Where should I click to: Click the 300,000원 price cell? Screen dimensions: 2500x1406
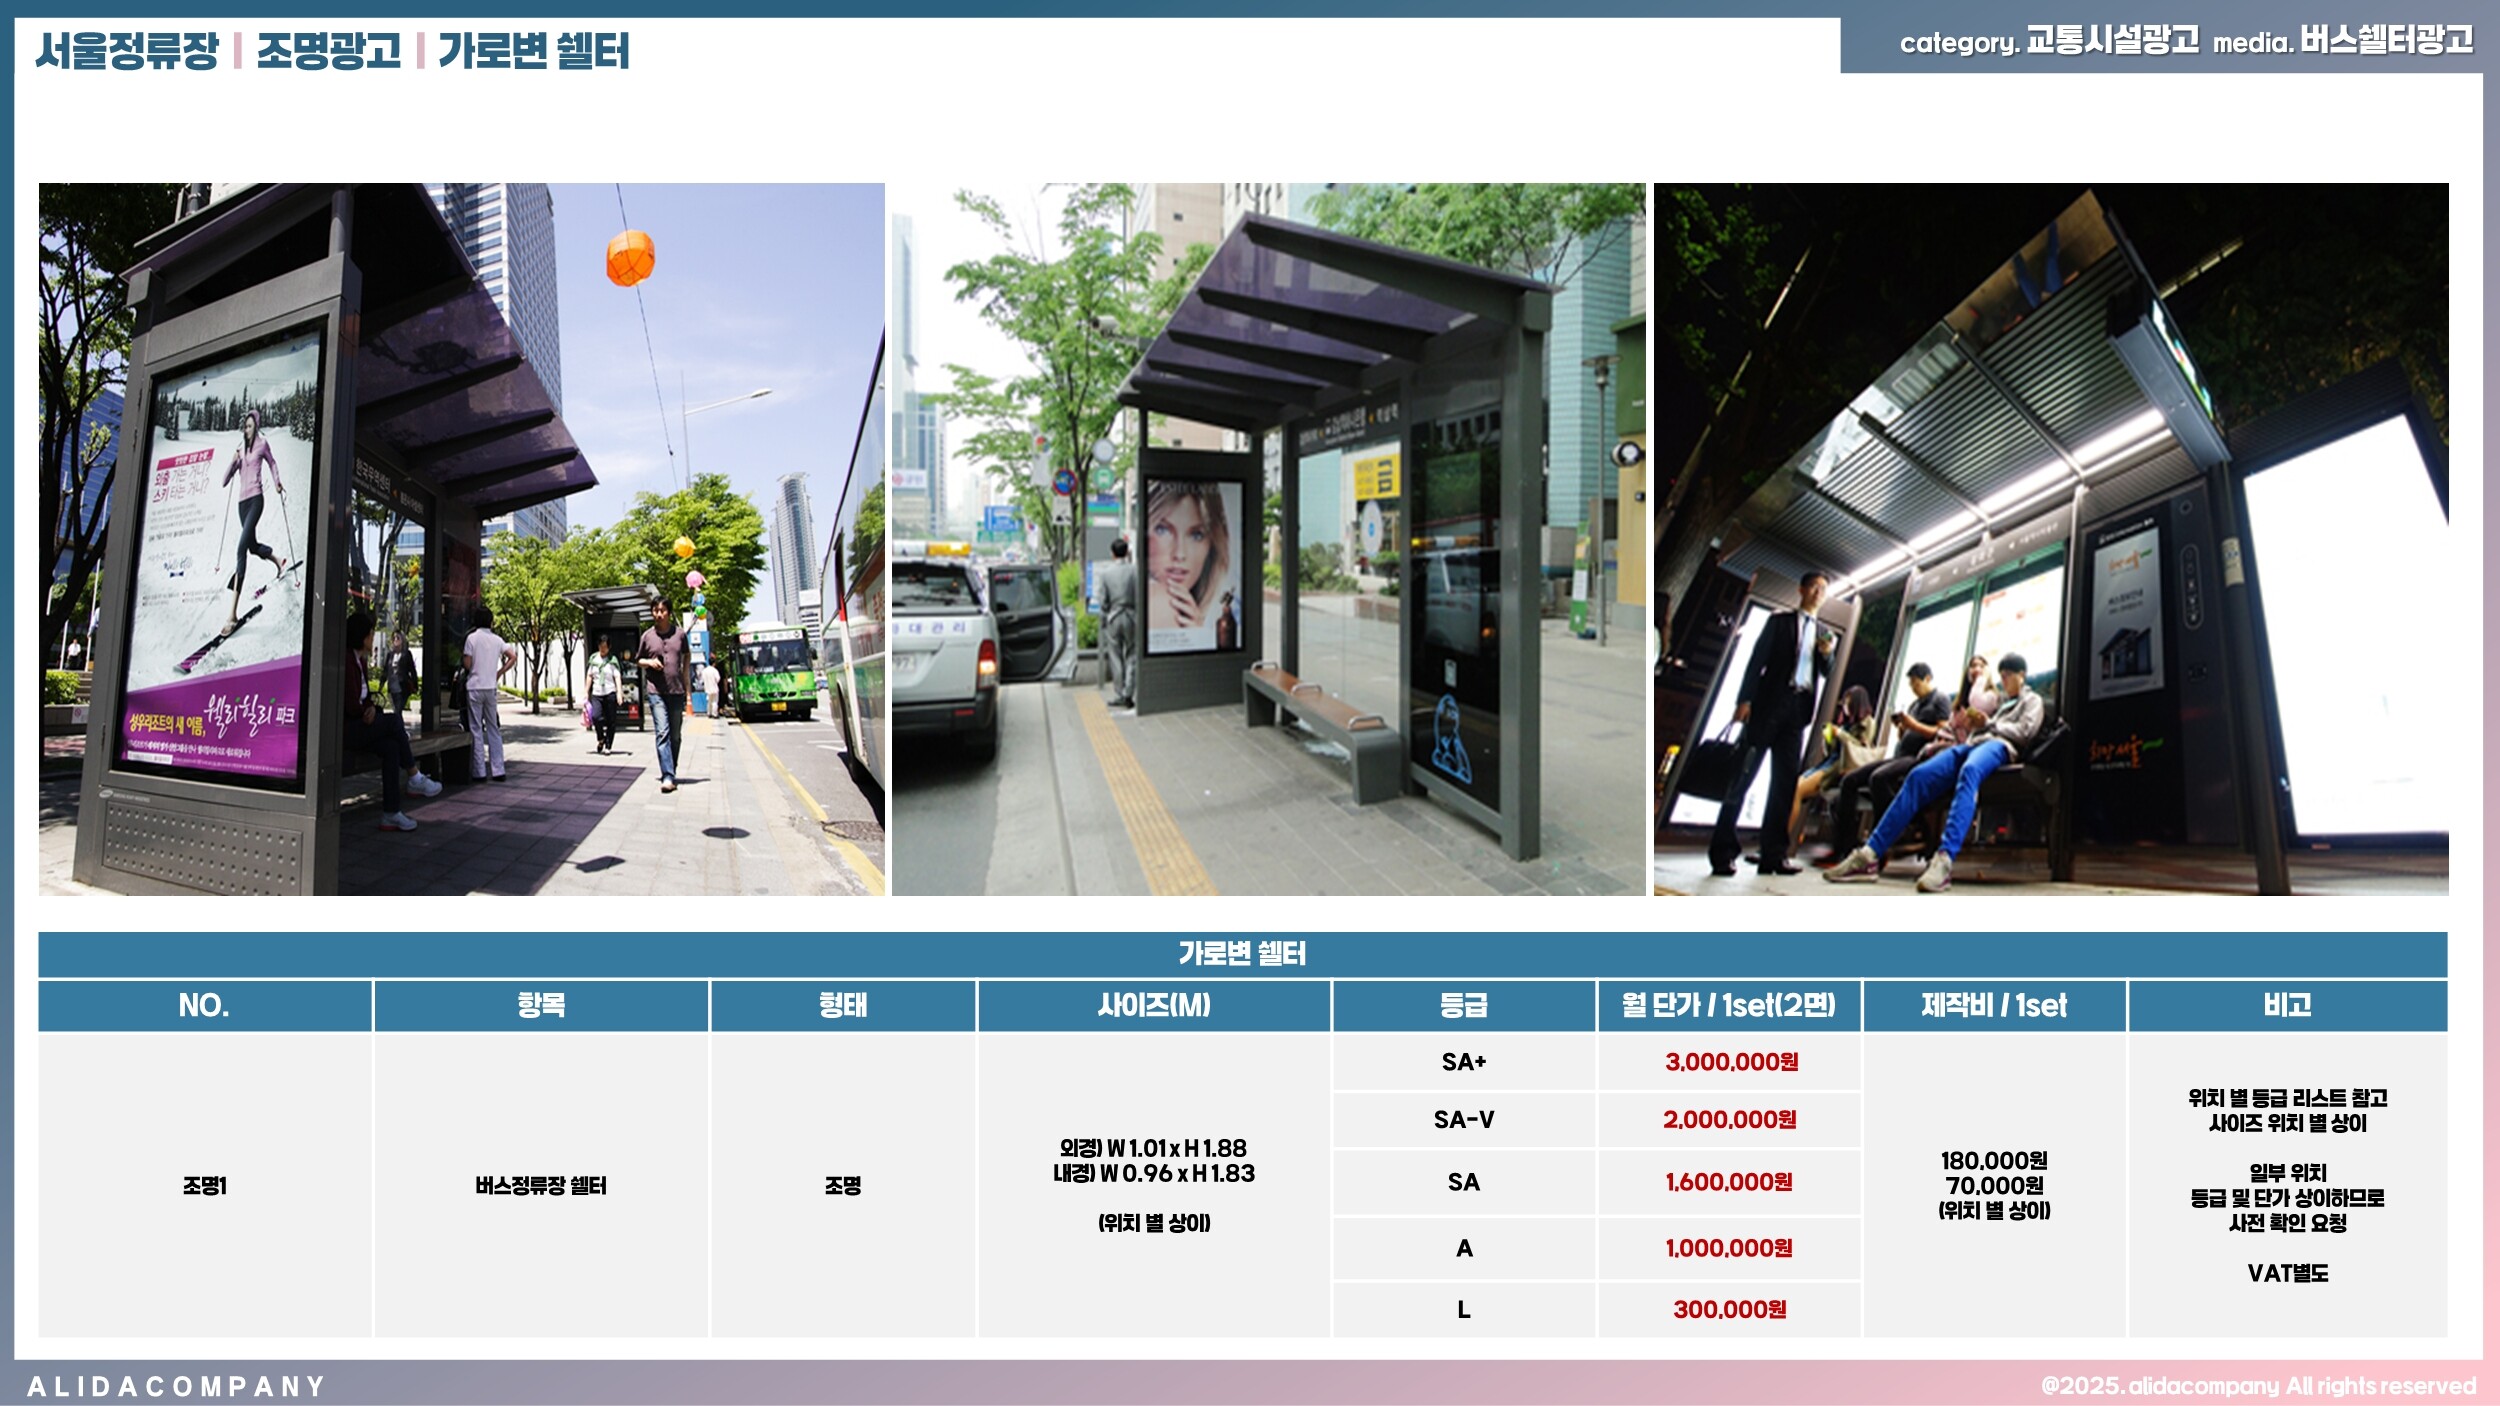tap(1729, 1309)
